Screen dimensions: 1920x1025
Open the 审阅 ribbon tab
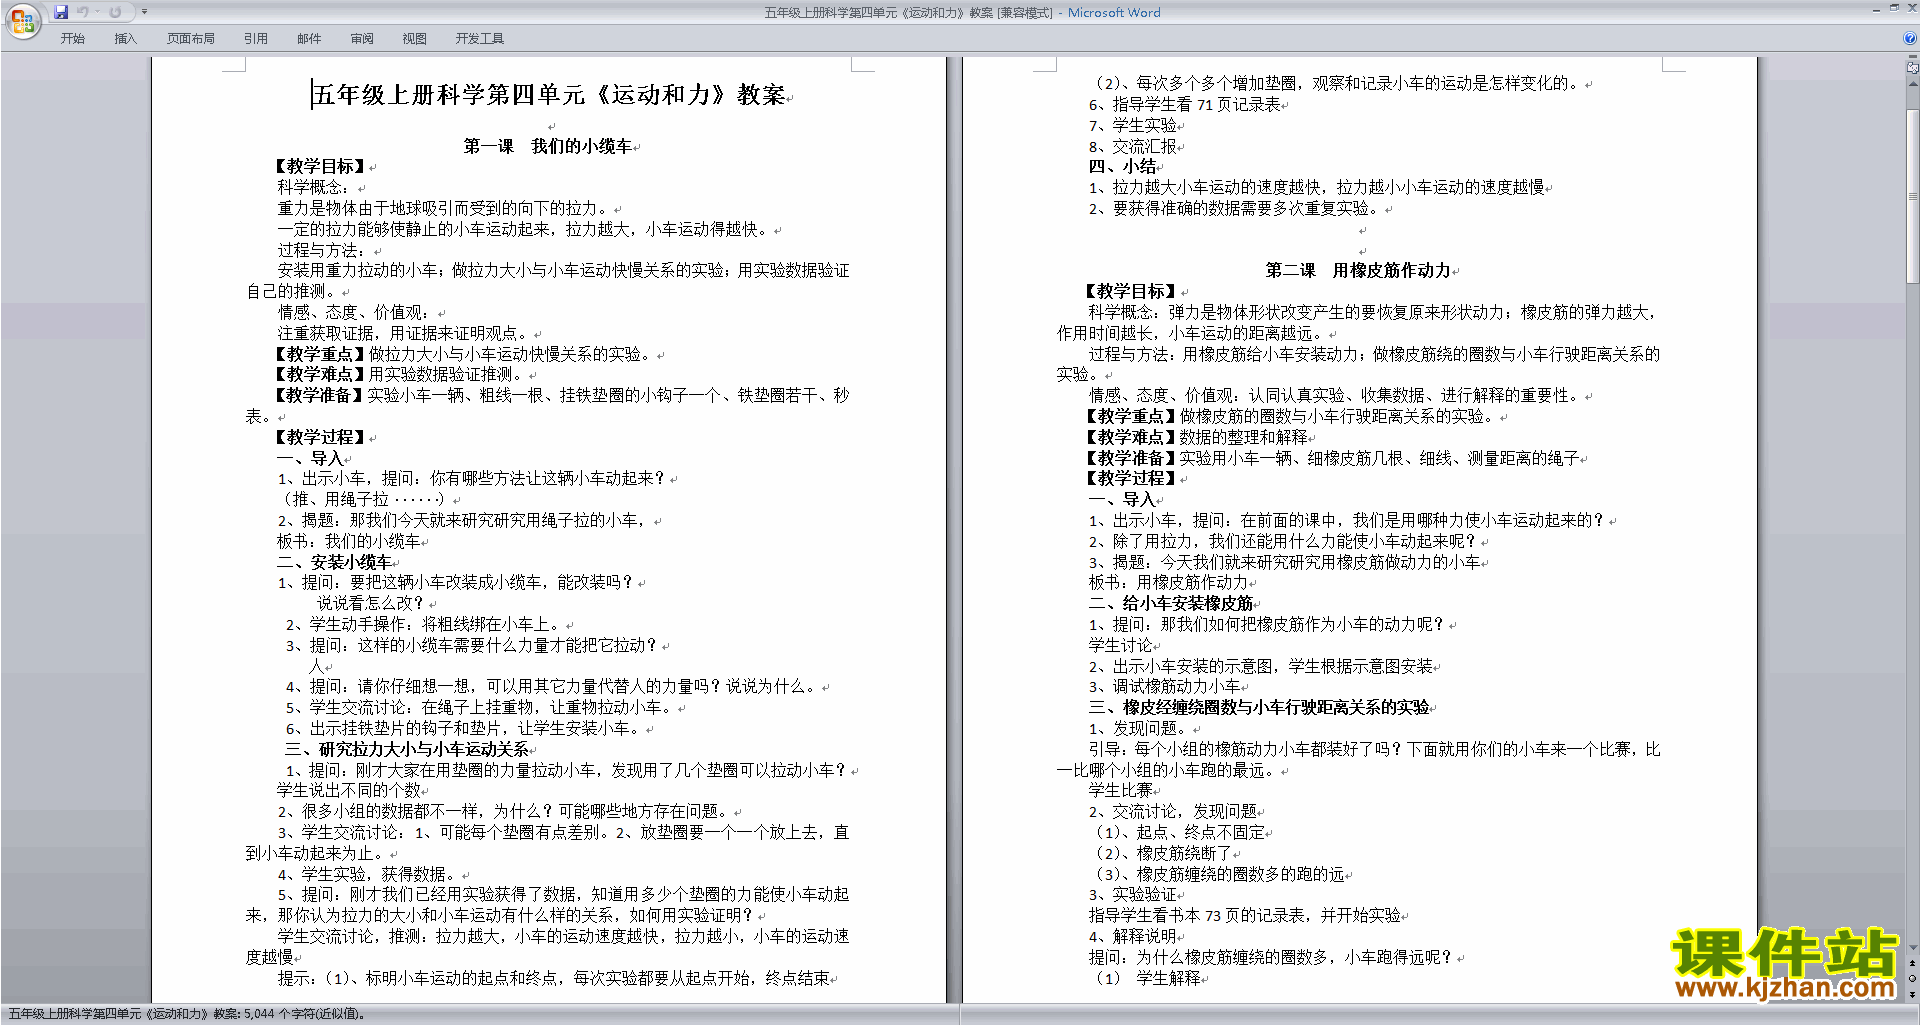pos(362,39)
